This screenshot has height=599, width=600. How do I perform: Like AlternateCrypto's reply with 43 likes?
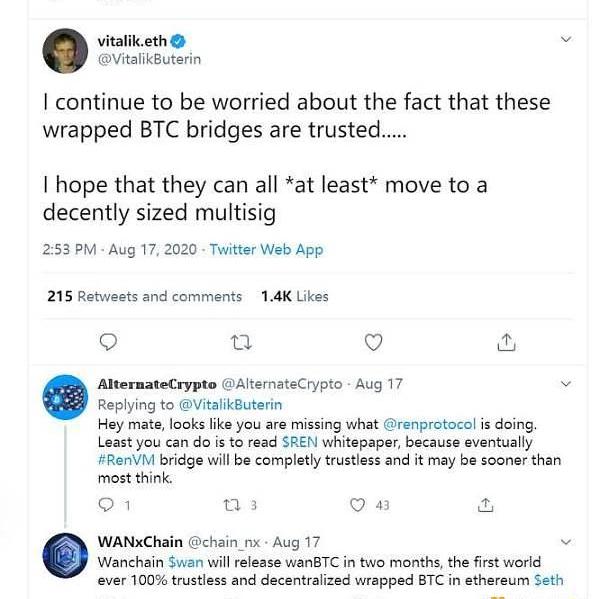pos(358,505)
